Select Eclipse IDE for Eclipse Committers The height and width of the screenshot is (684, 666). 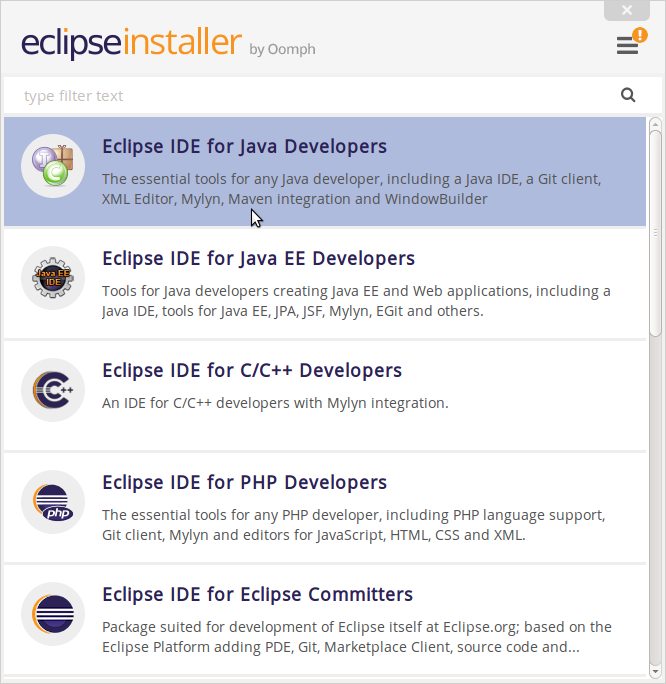(325, 620)
